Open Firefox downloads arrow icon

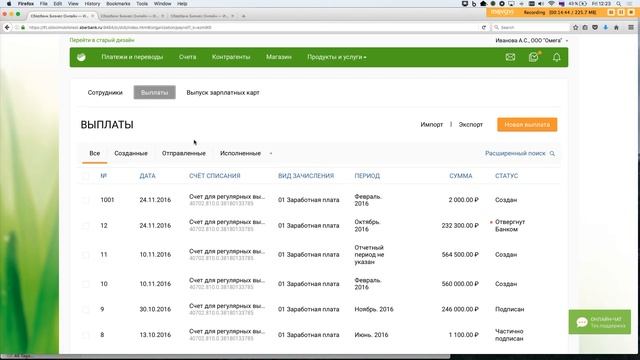(x=606, y=27)
